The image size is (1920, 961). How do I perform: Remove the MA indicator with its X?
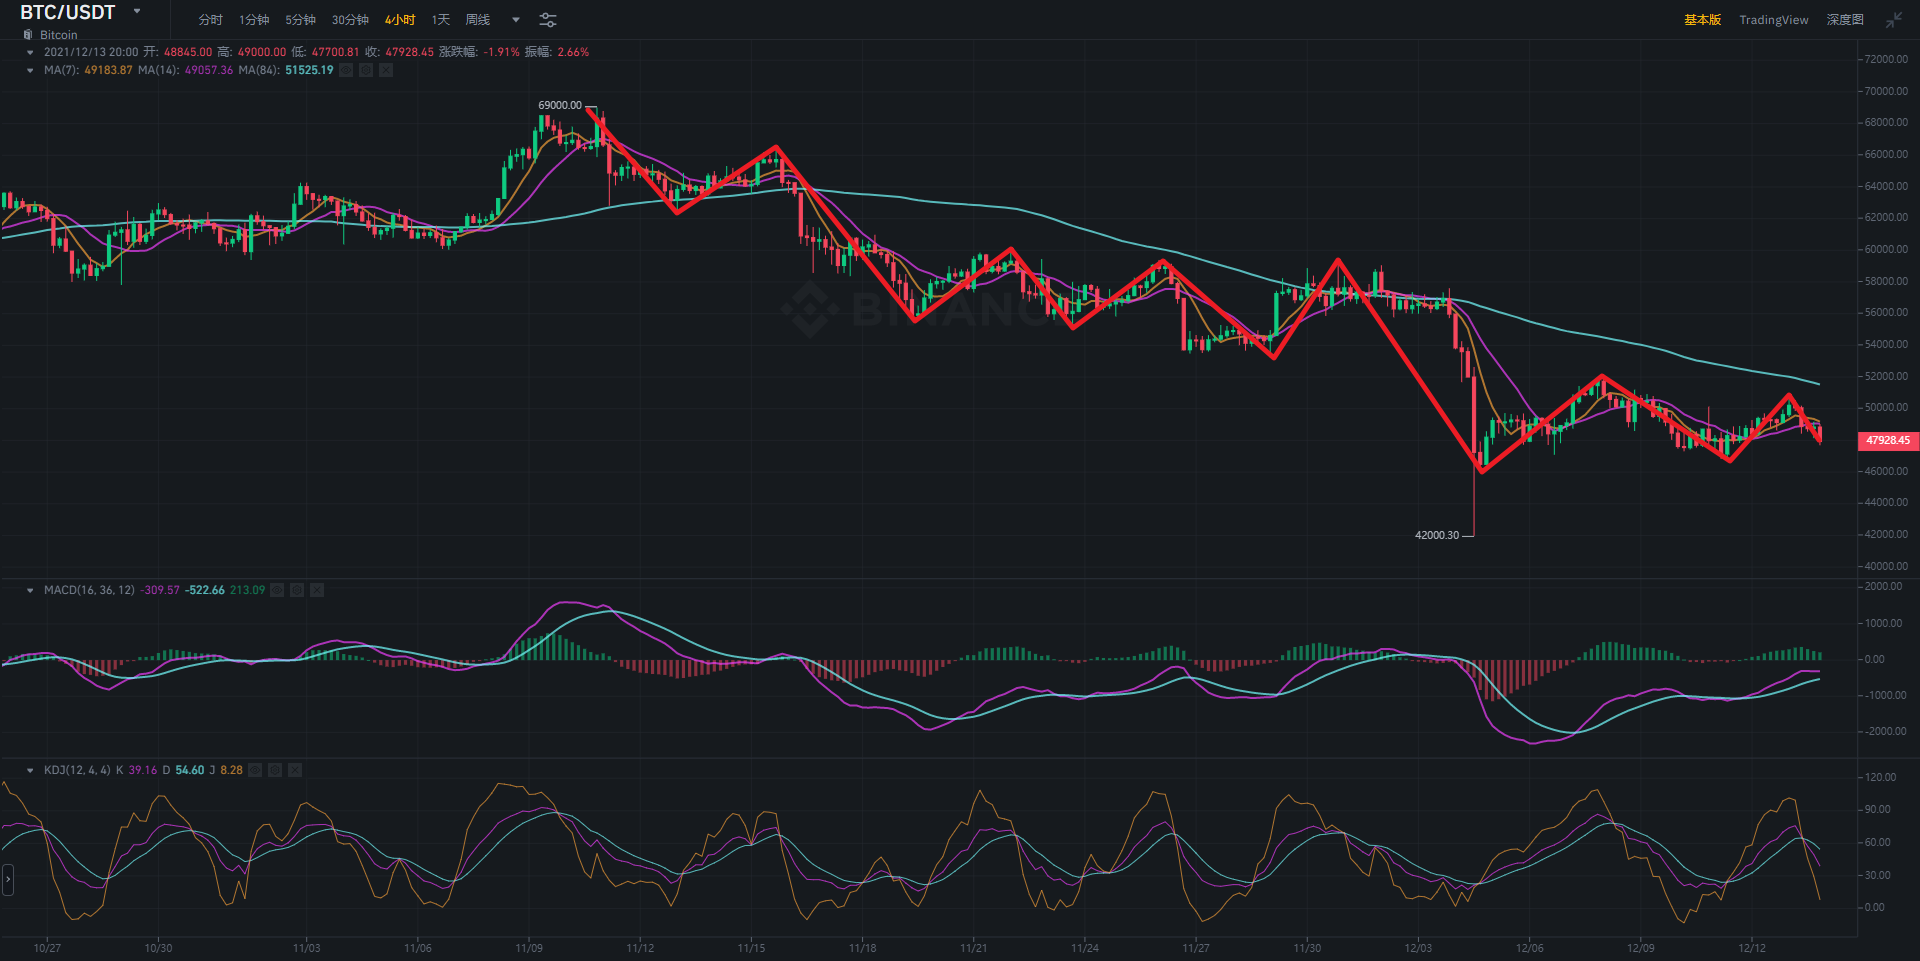click(x=386, y=70)
